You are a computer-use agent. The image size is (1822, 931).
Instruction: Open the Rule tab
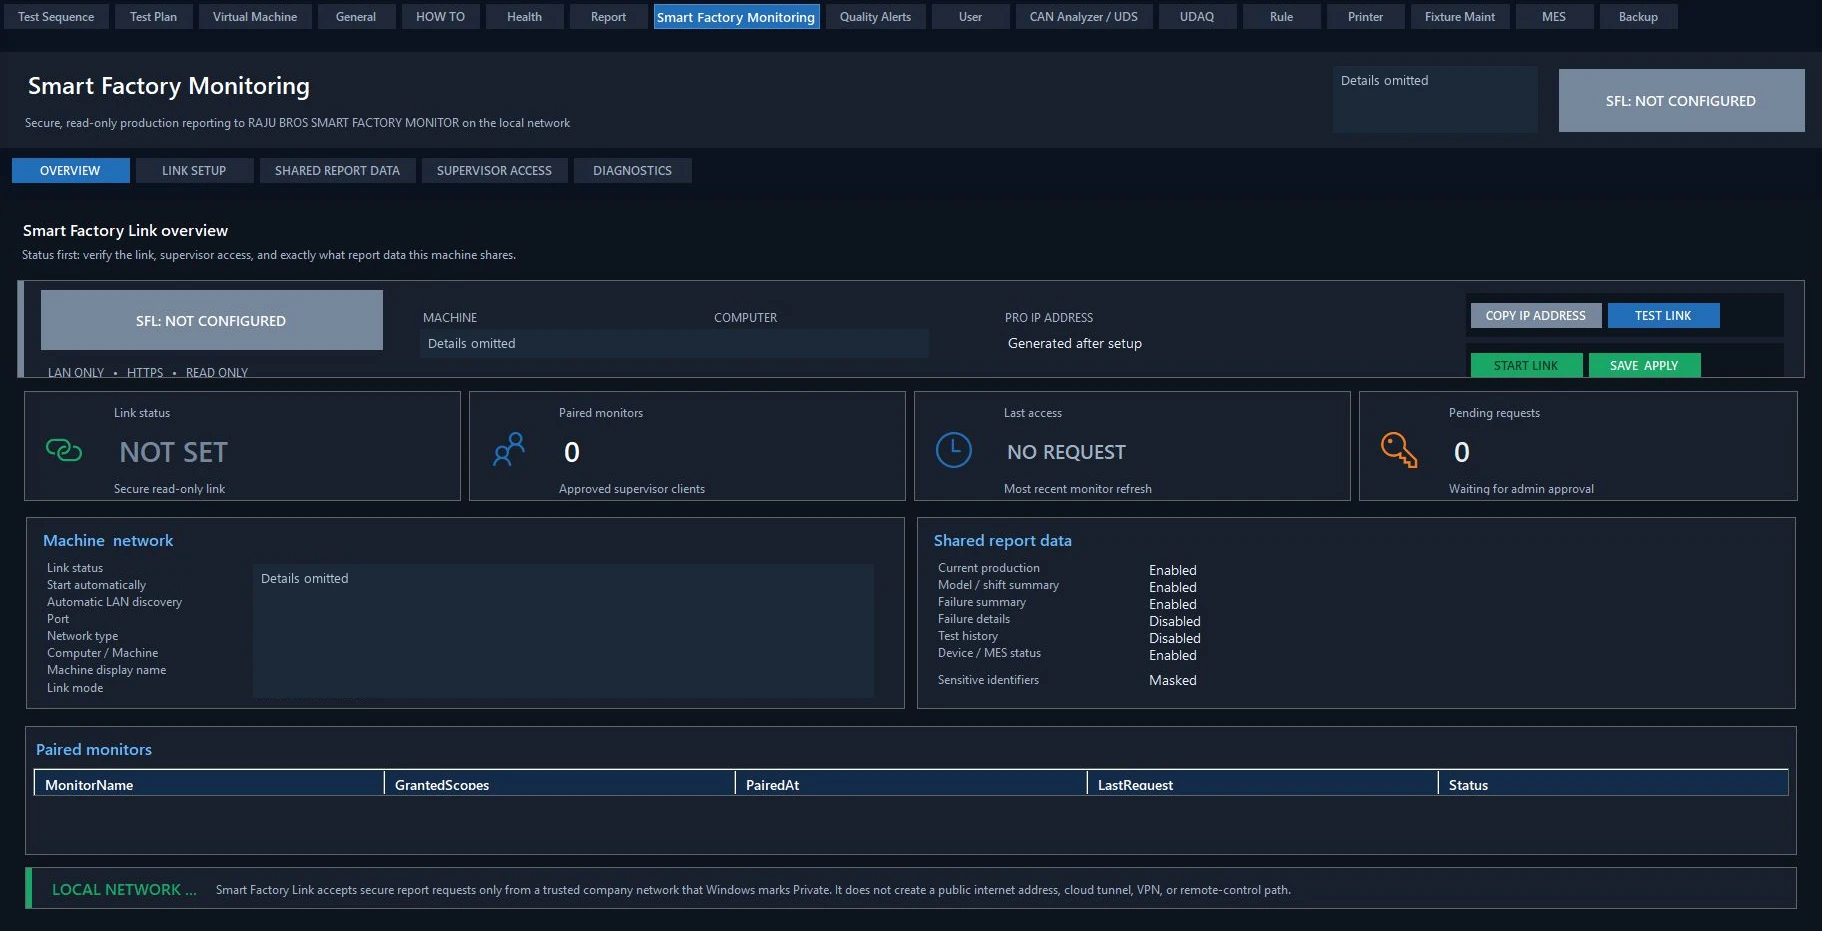tap(1281, 17)
